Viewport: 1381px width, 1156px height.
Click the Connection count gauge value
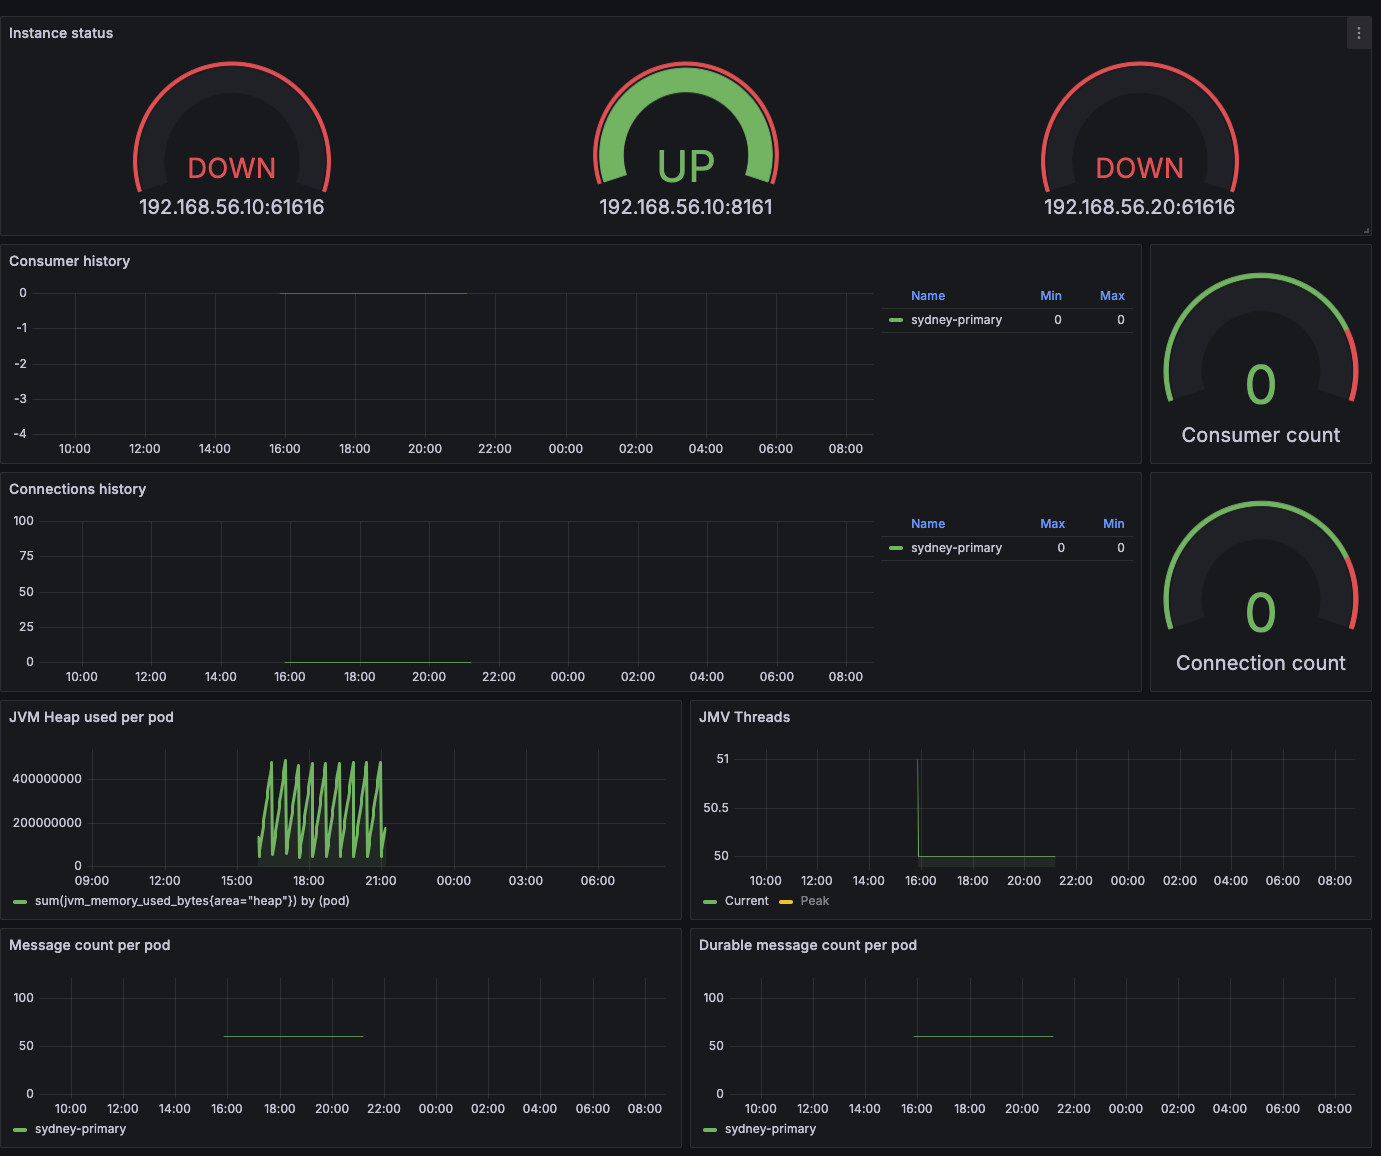click(1261, 613)
